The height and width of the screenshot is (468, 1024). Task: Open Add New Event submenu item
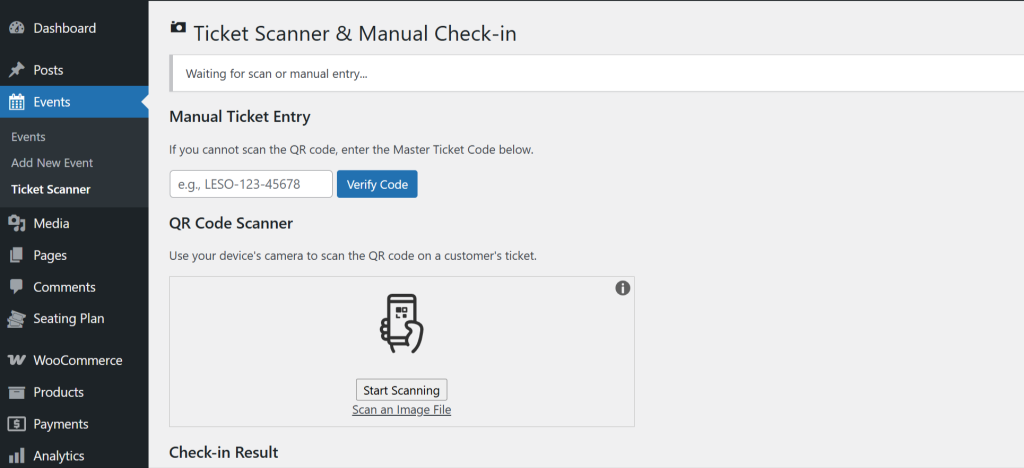tap(52, 163)
